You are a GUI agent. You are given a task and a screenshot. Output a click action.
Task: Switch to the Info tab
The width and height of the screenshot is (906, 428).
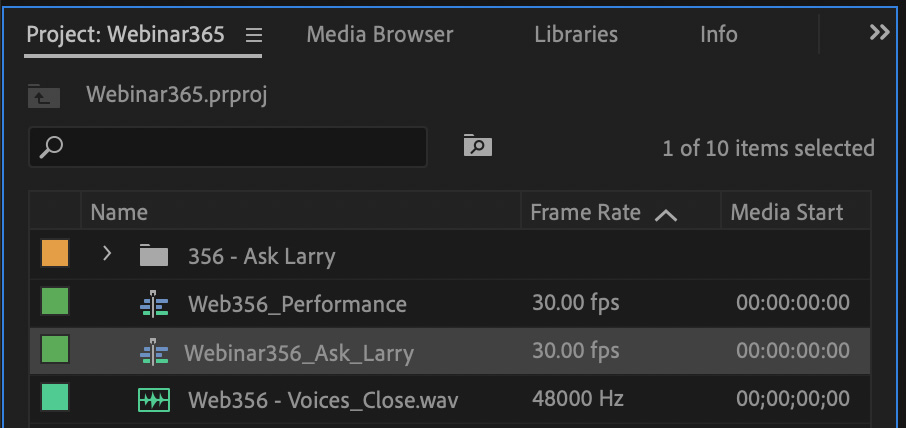(x=718, y=35)
